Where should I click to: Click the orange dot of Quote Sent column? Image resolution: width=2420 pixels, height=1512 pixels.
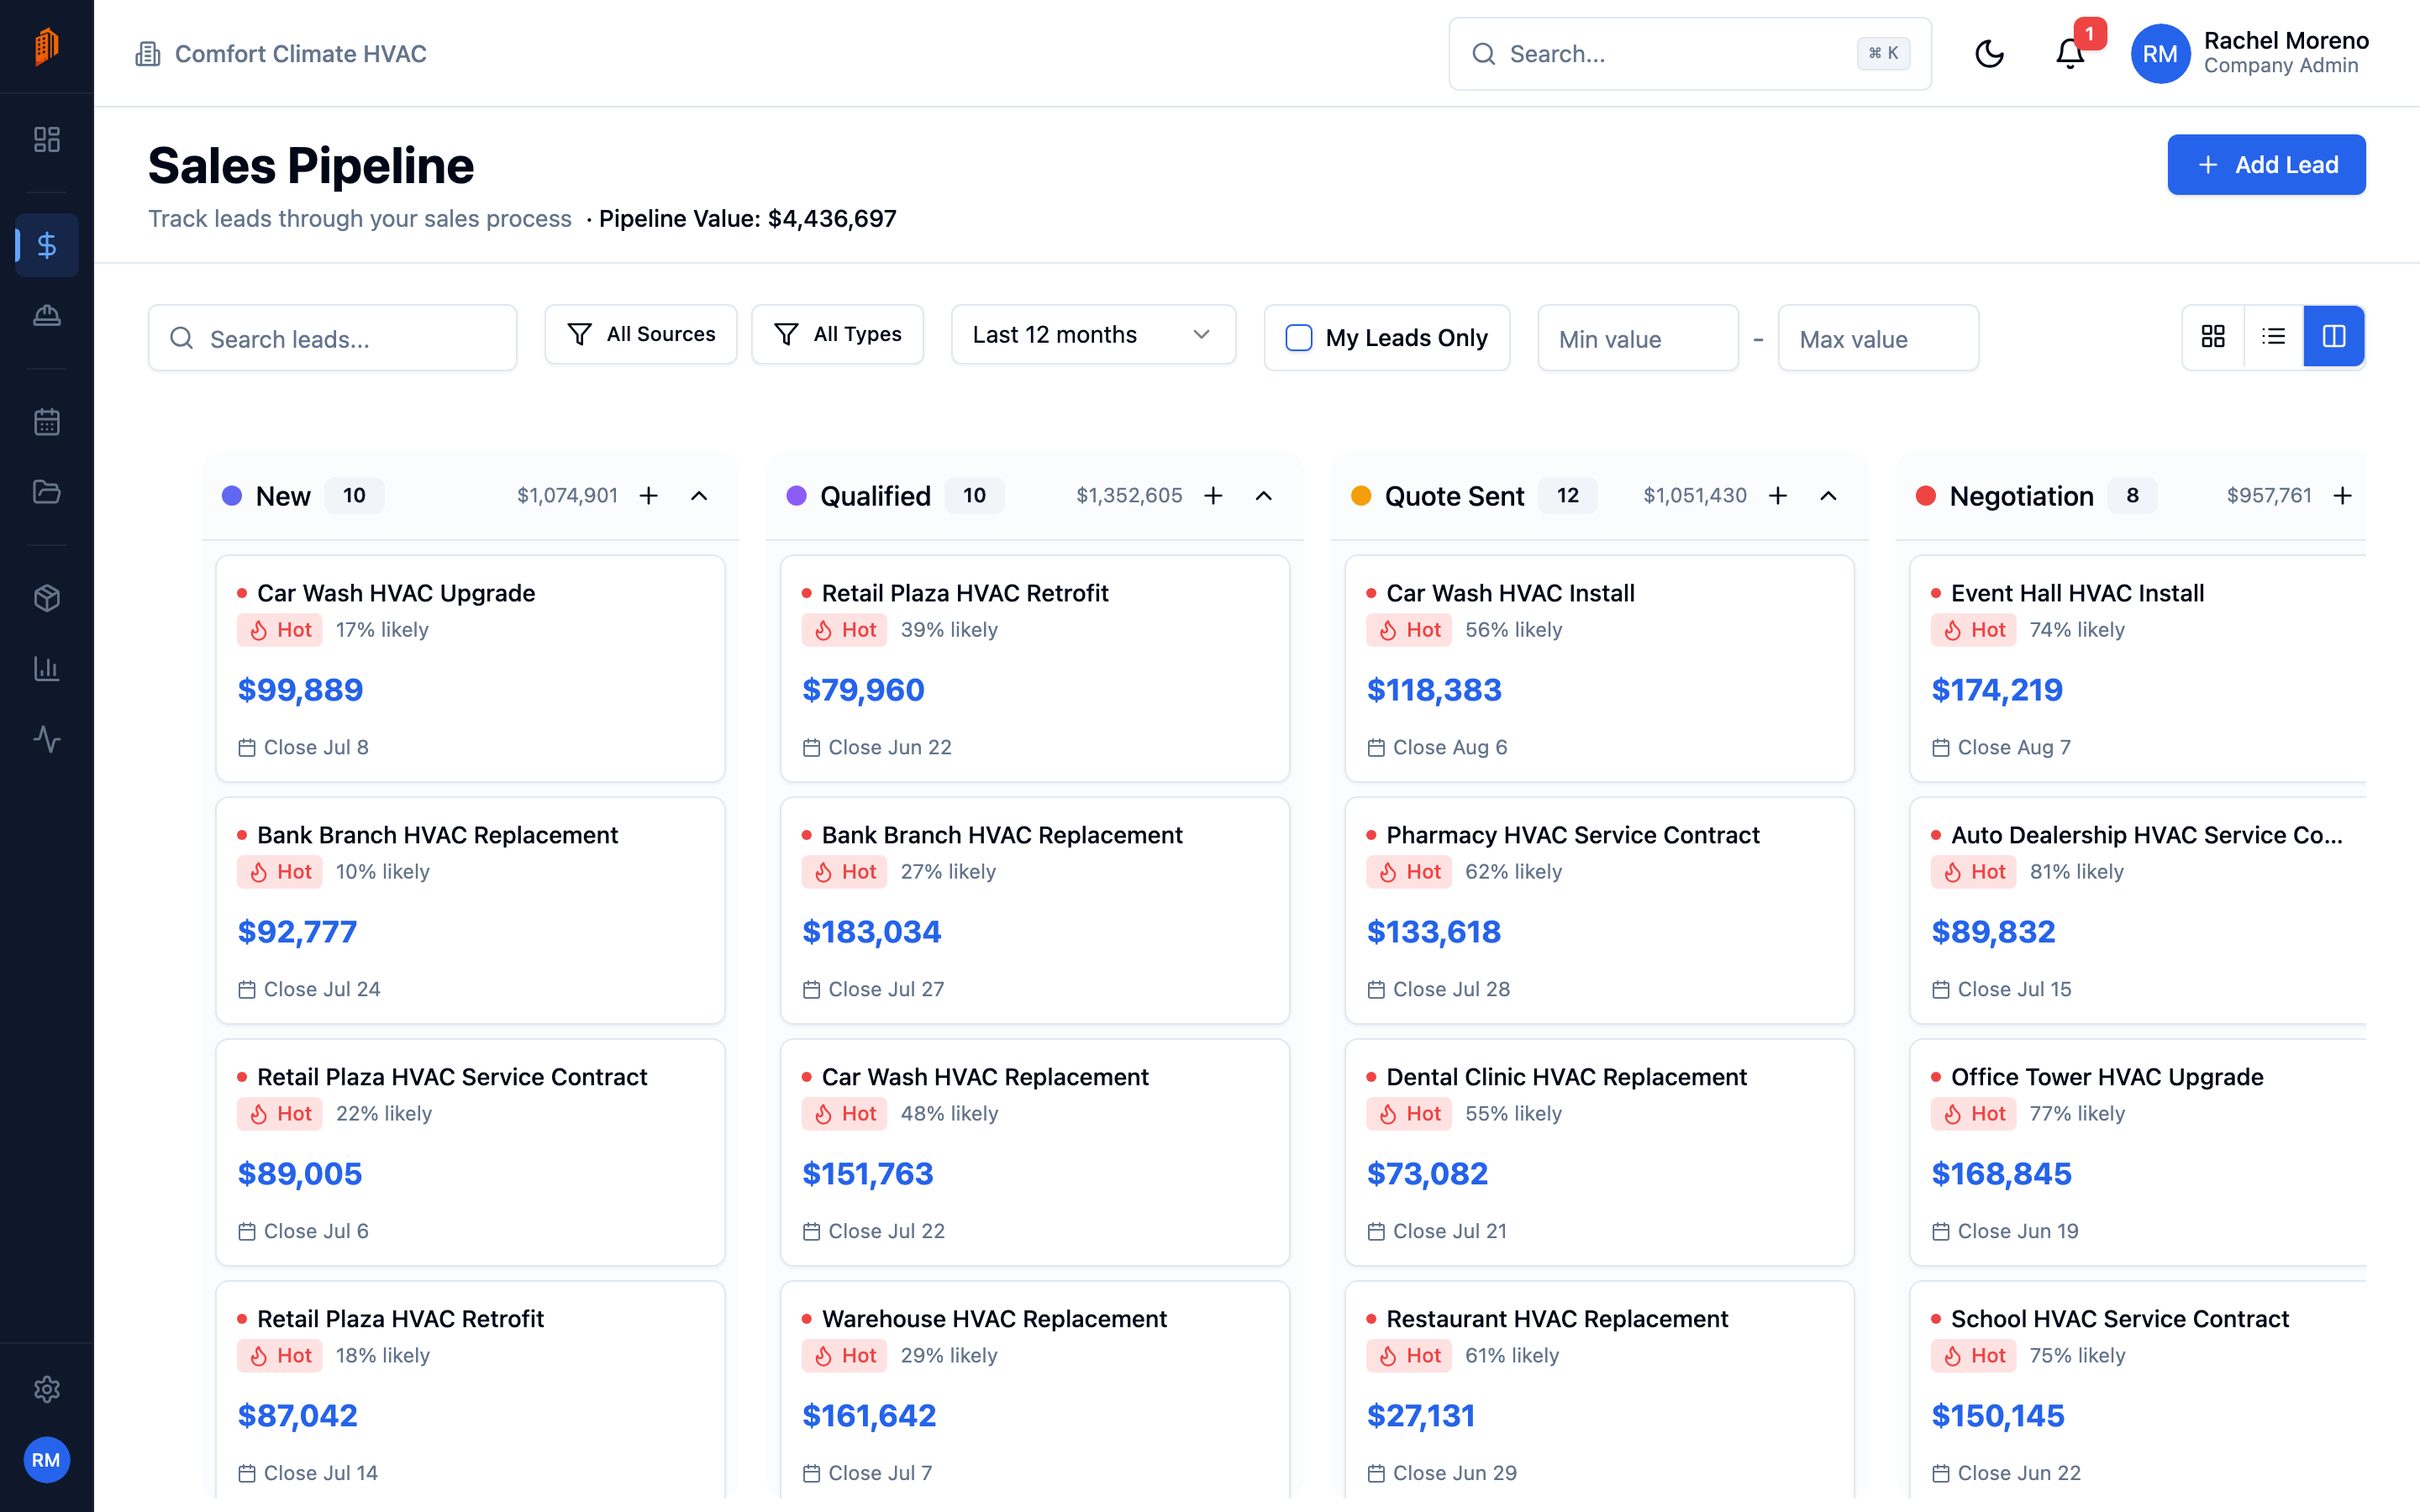pos(1361,496)
